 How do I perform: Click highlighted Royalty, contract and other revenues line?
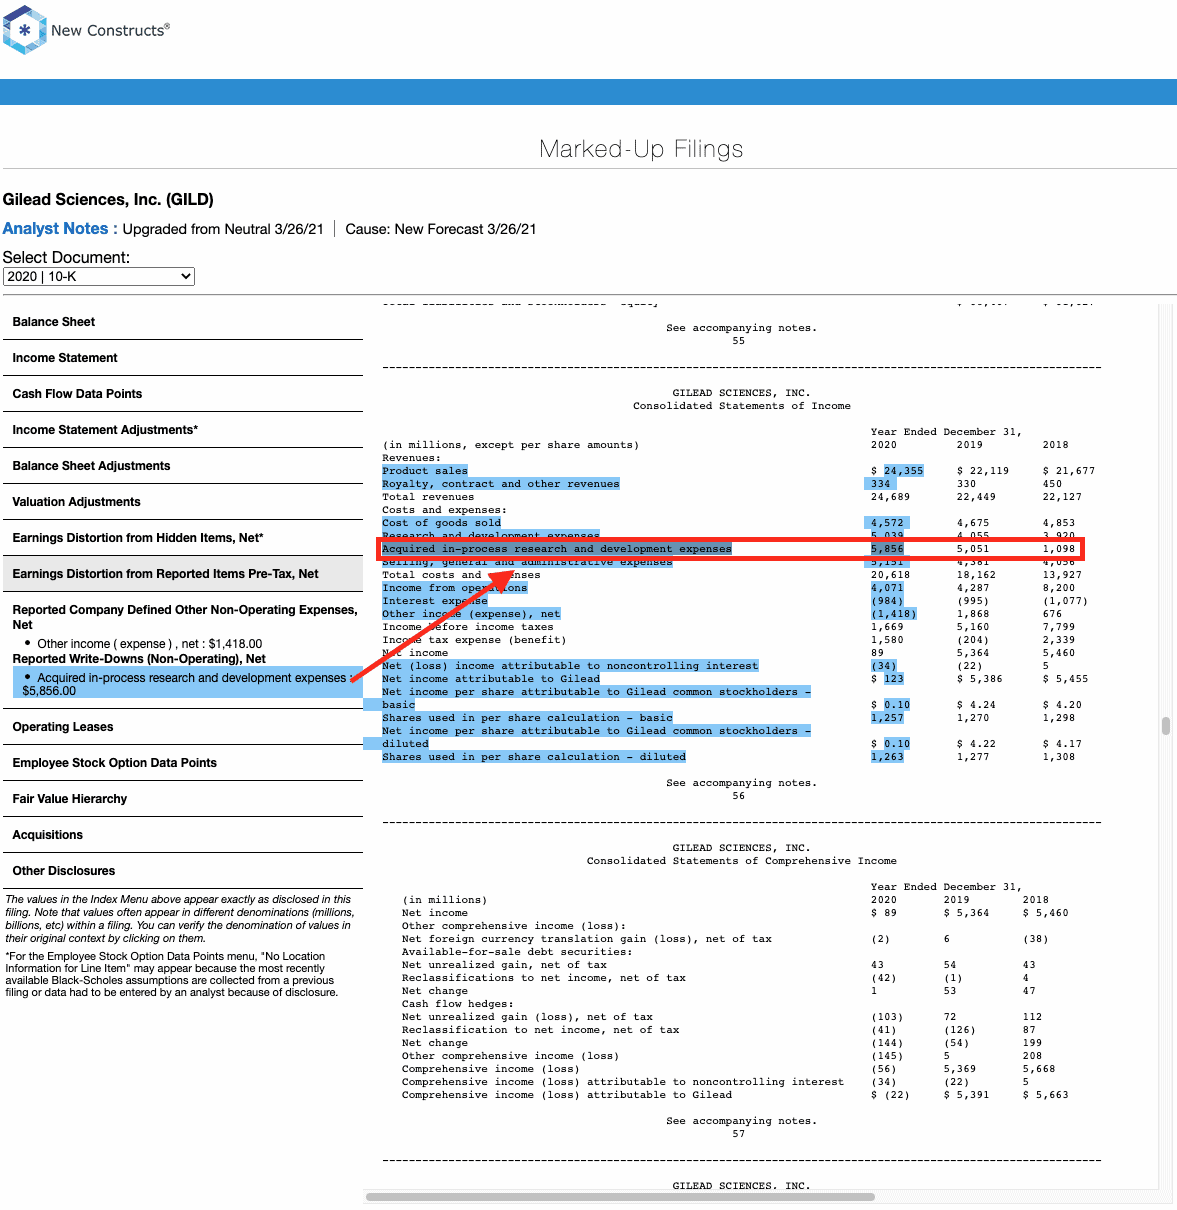pos(501,484)
